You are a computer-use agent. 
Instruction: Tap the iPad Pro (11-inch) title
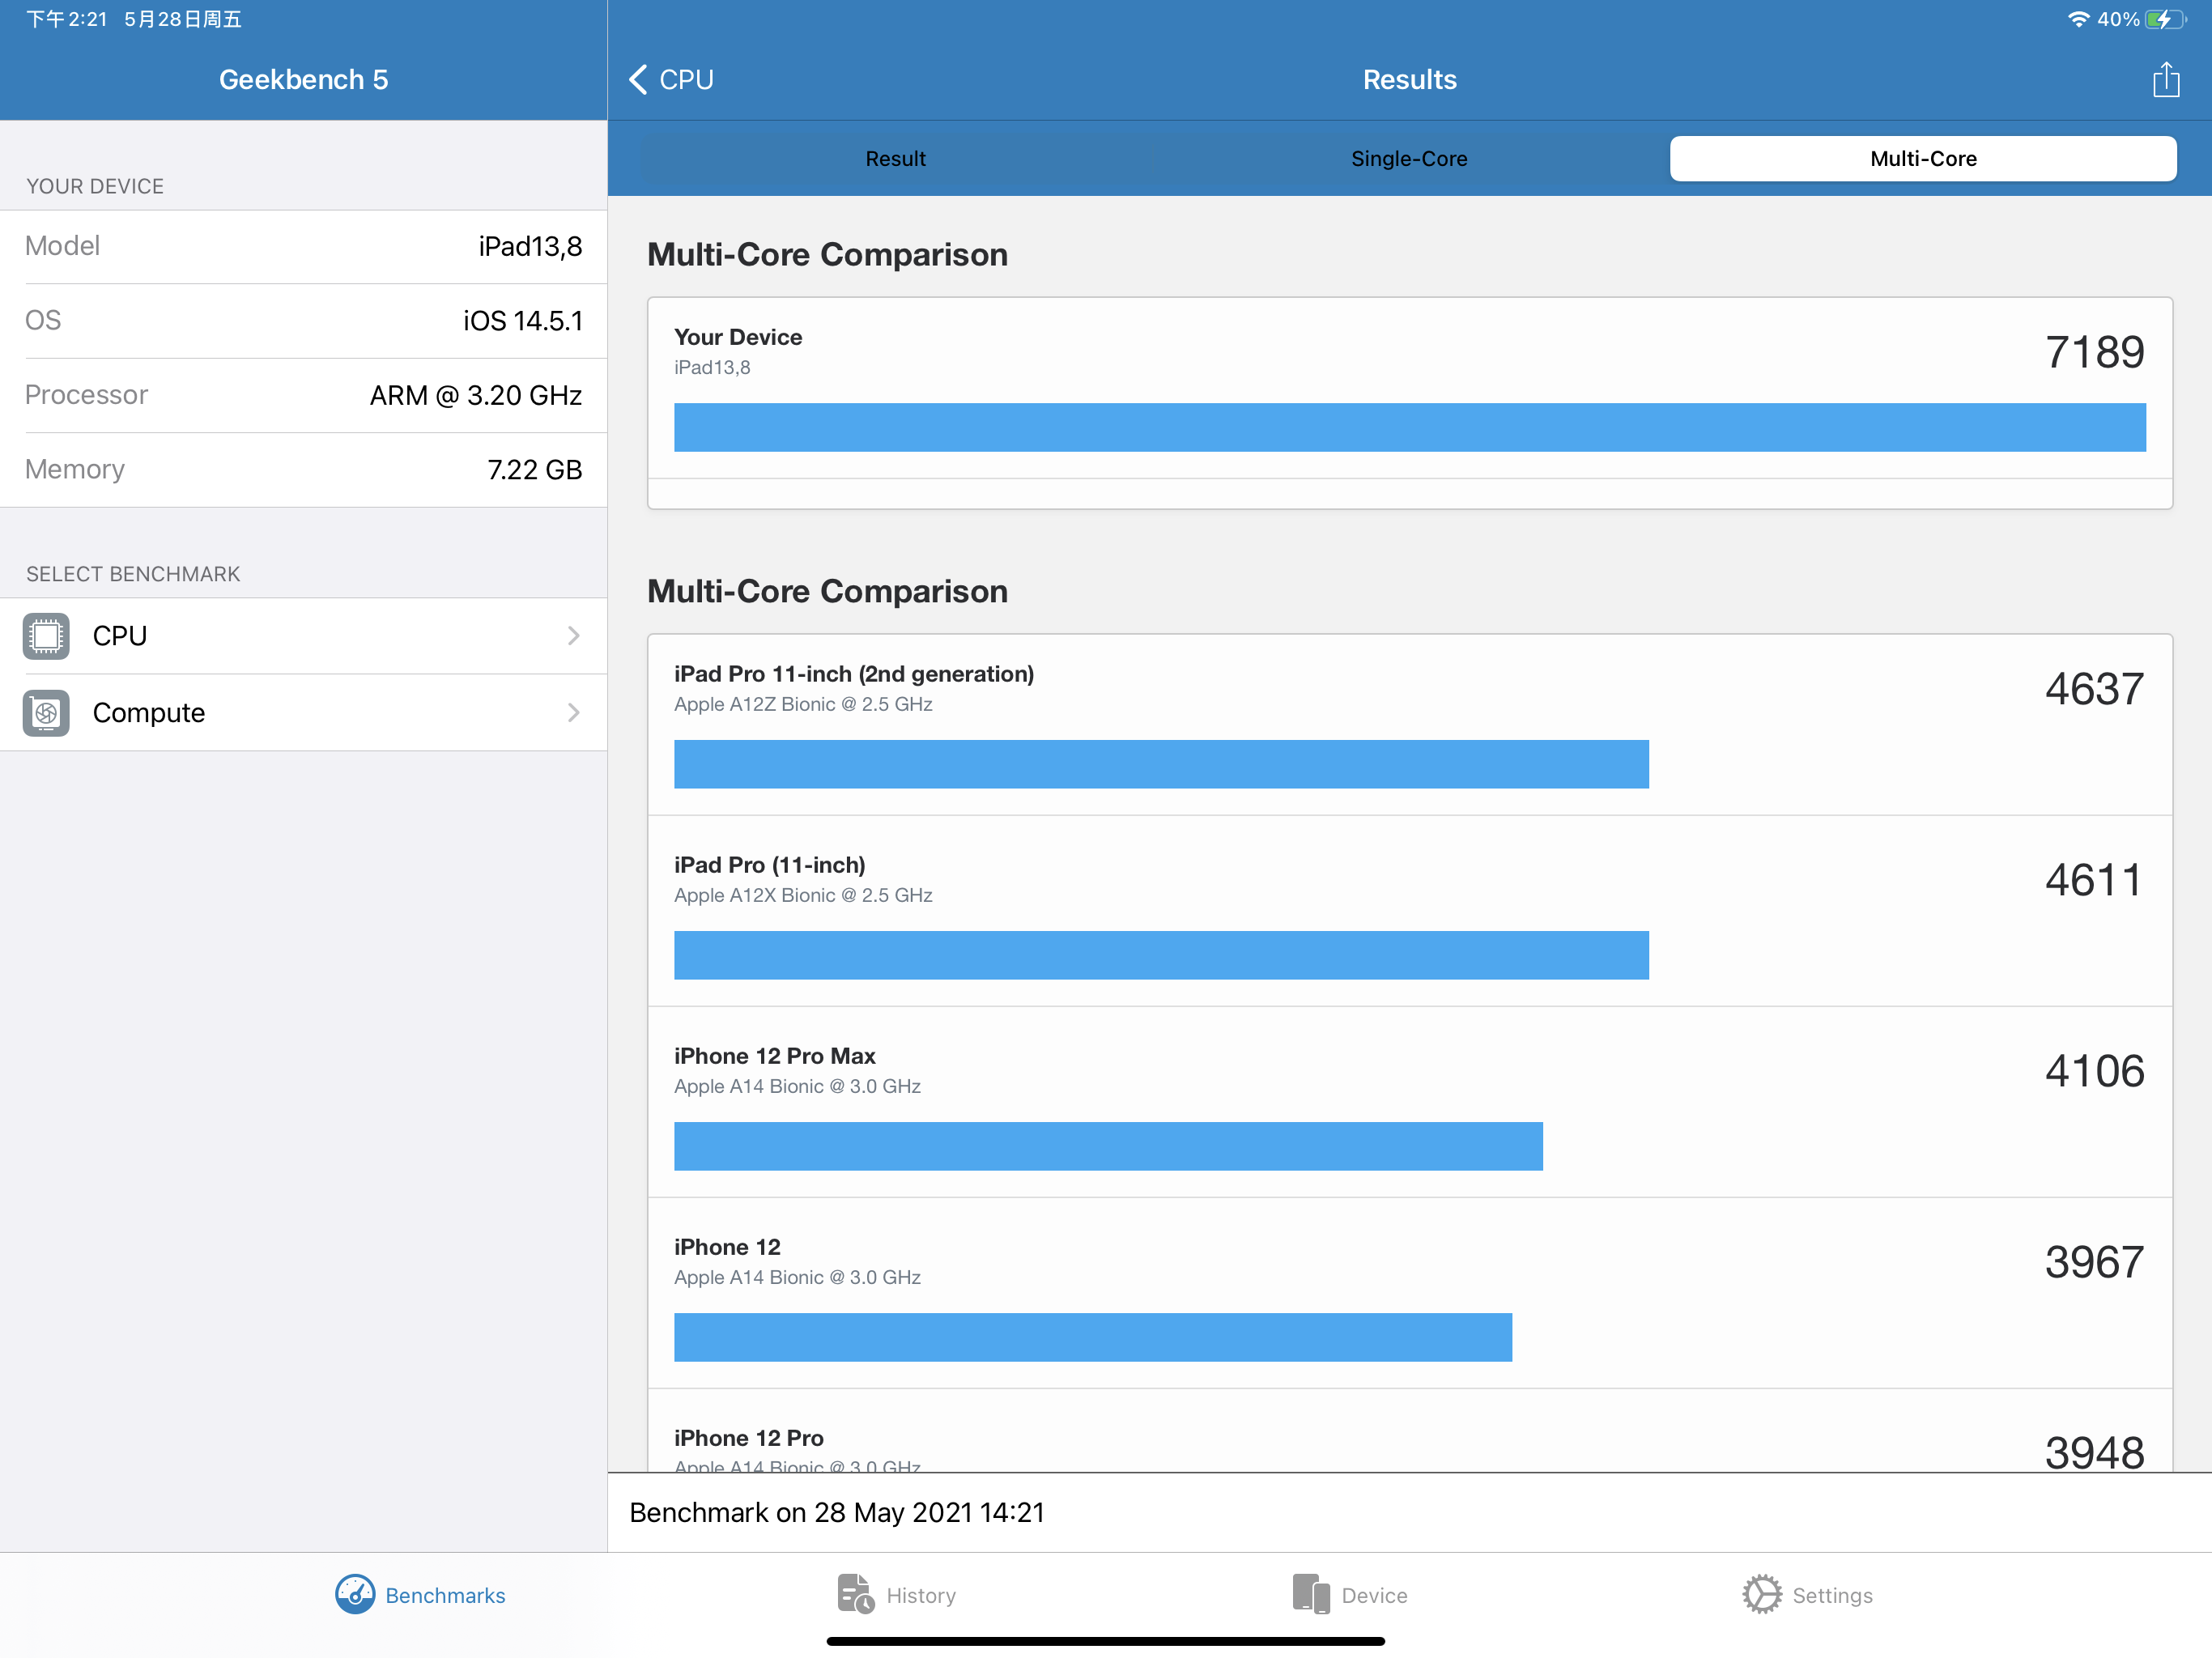pyautogui.click(x=770, y=865)
